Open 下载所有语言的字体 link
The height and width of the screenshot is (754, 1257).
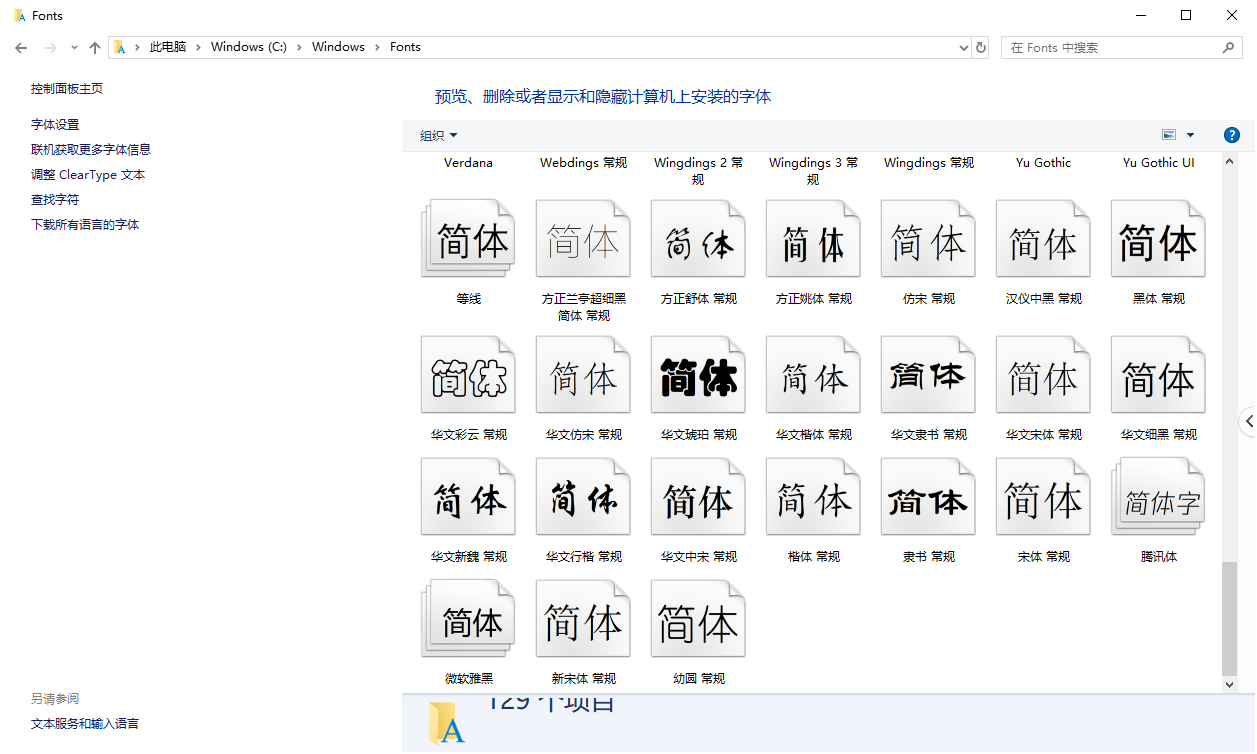[x=85, y=225]
